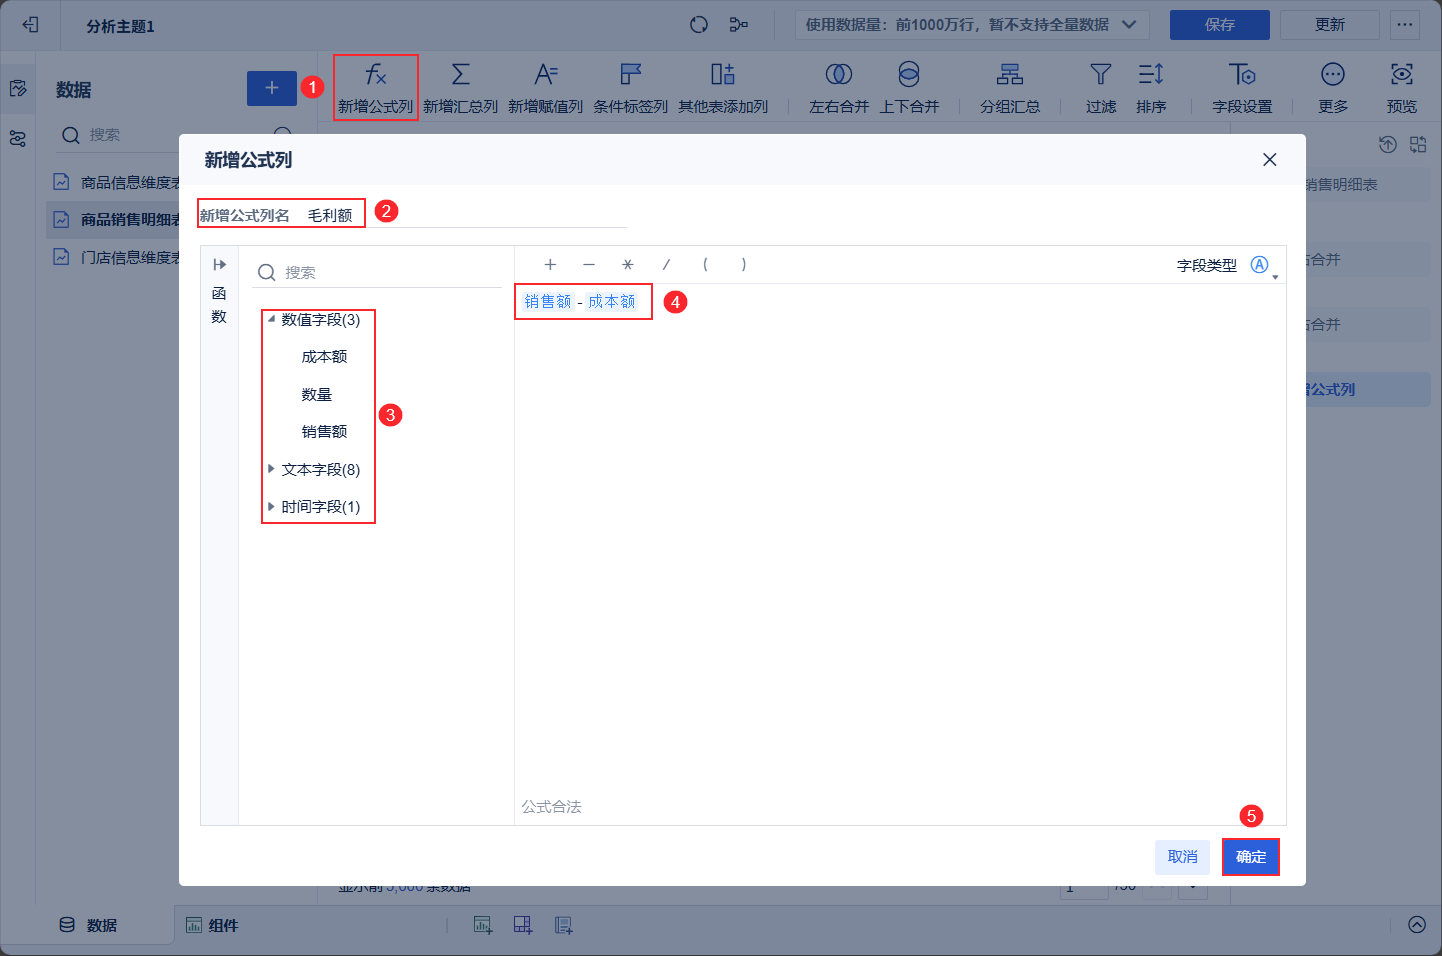Click the field search box in dialog
1442x956 pixels.
[378, 272]
